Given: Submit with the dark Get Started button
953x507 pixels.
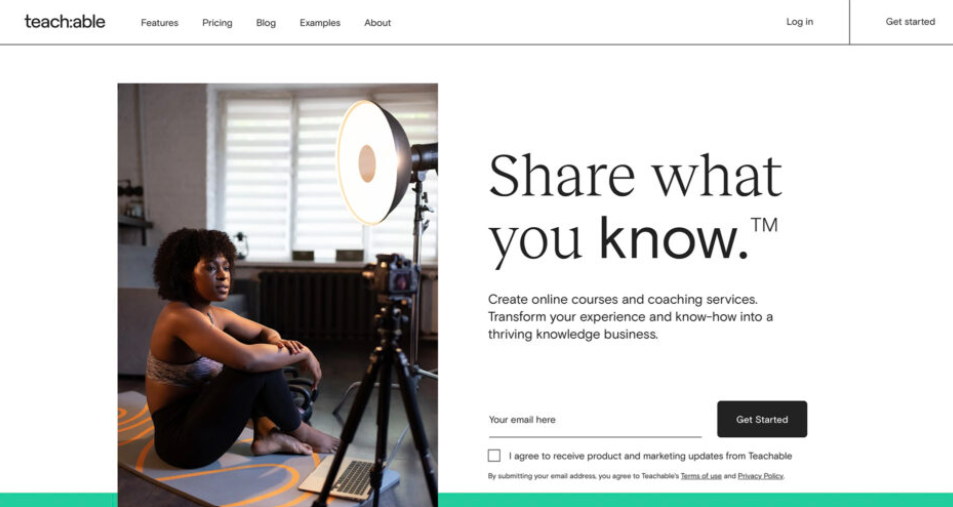Looking at the screenshot, I should (762, 419).
